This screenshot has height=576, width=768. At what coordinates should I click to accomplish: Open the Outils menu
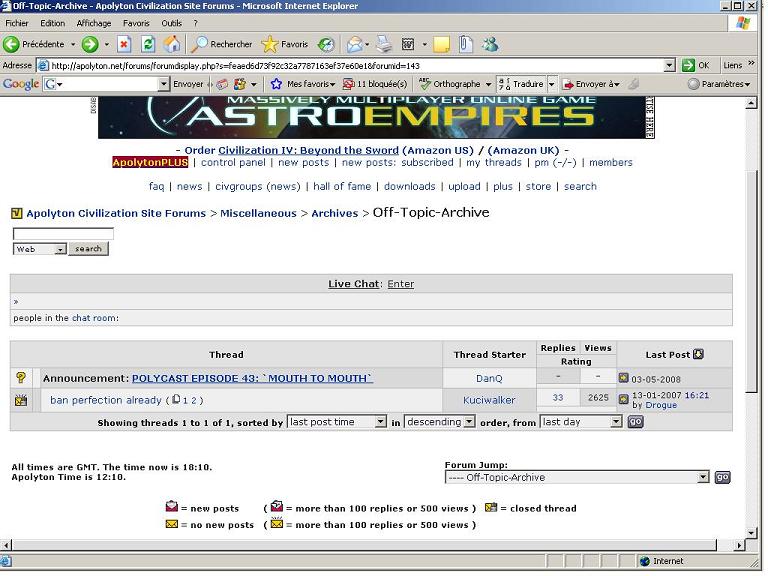click(x=172, y=23)
